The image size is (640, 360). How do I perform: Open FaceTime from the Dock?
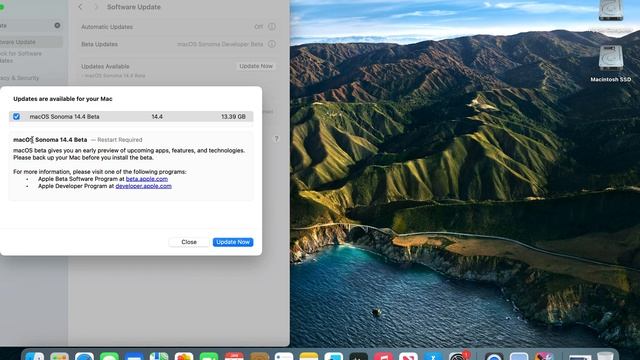click(x=209, y=356)
